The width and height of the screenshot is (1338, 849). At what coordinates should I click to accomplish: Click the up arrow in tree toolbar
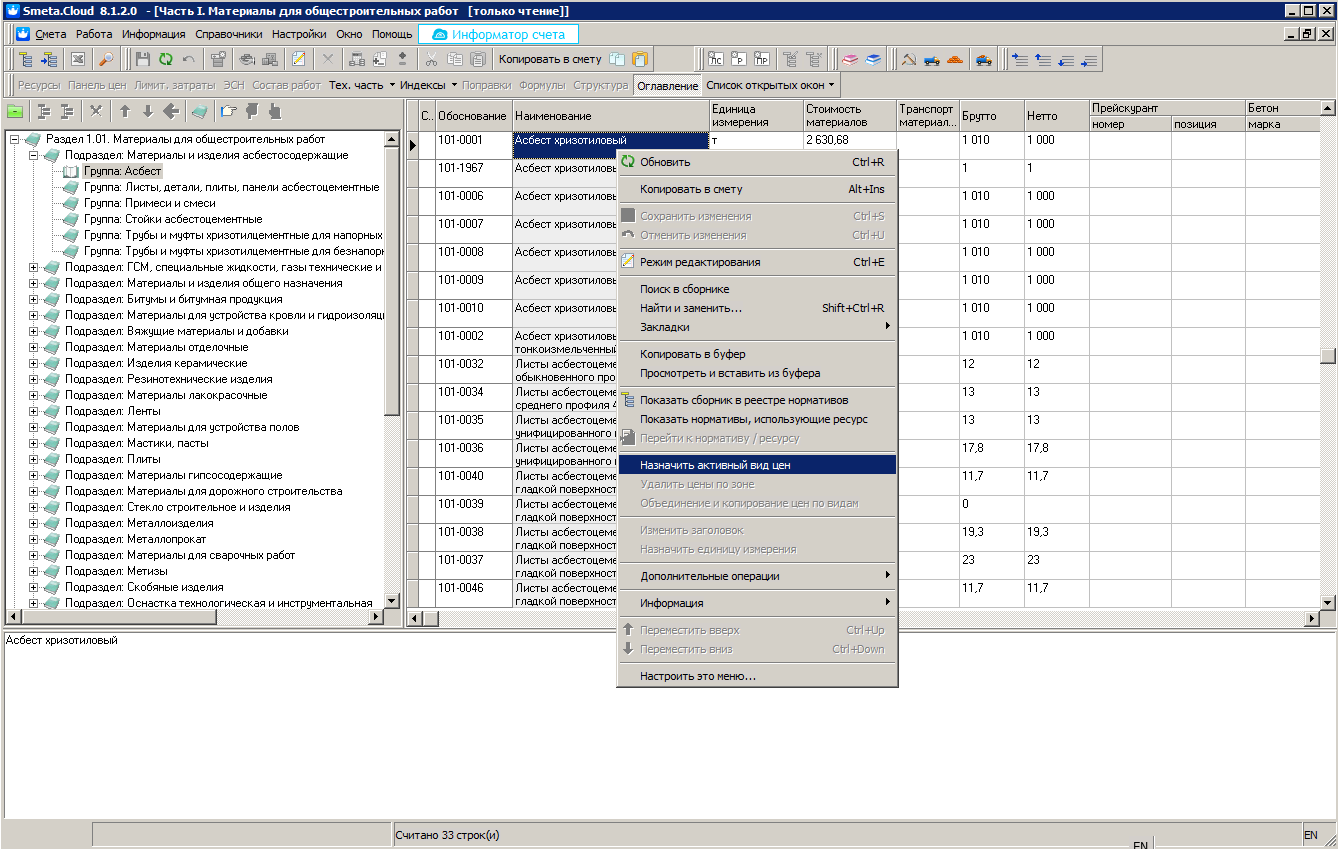pos(125,111)
